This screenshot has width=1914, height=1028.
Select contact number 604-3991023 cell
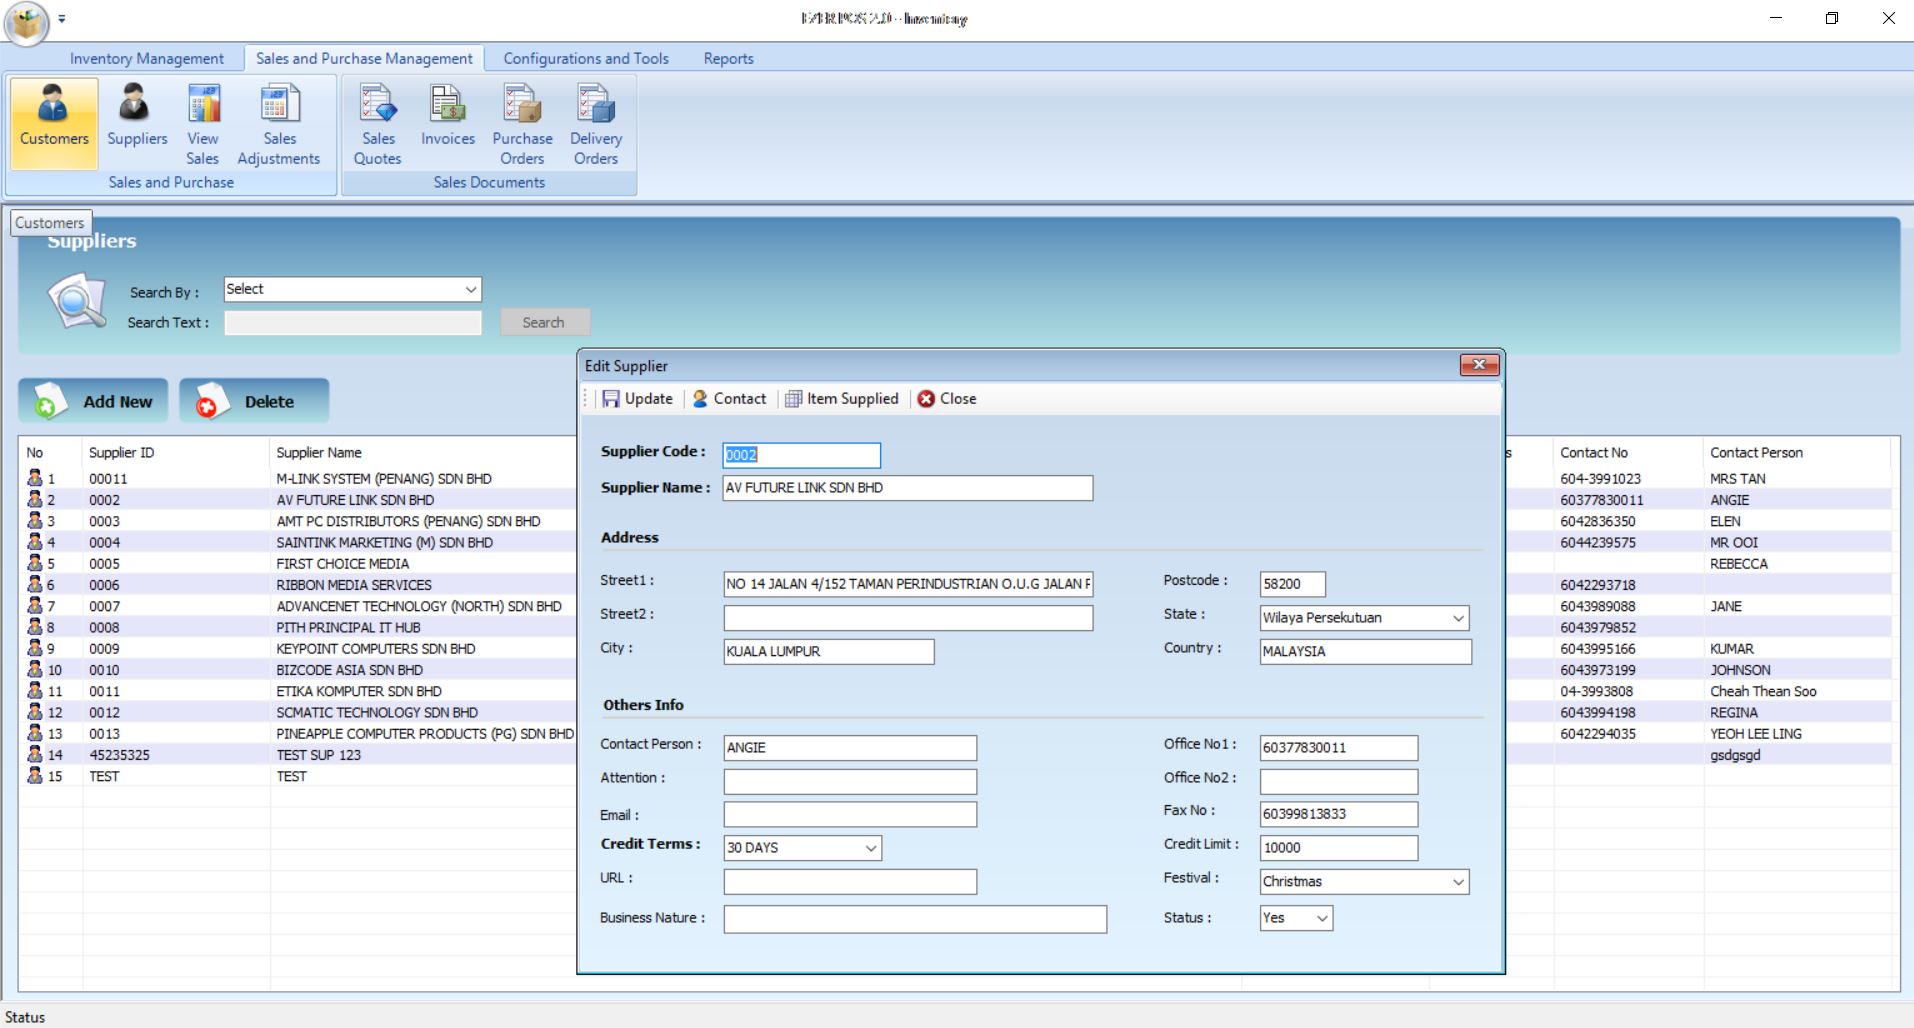click(1600, 479)
